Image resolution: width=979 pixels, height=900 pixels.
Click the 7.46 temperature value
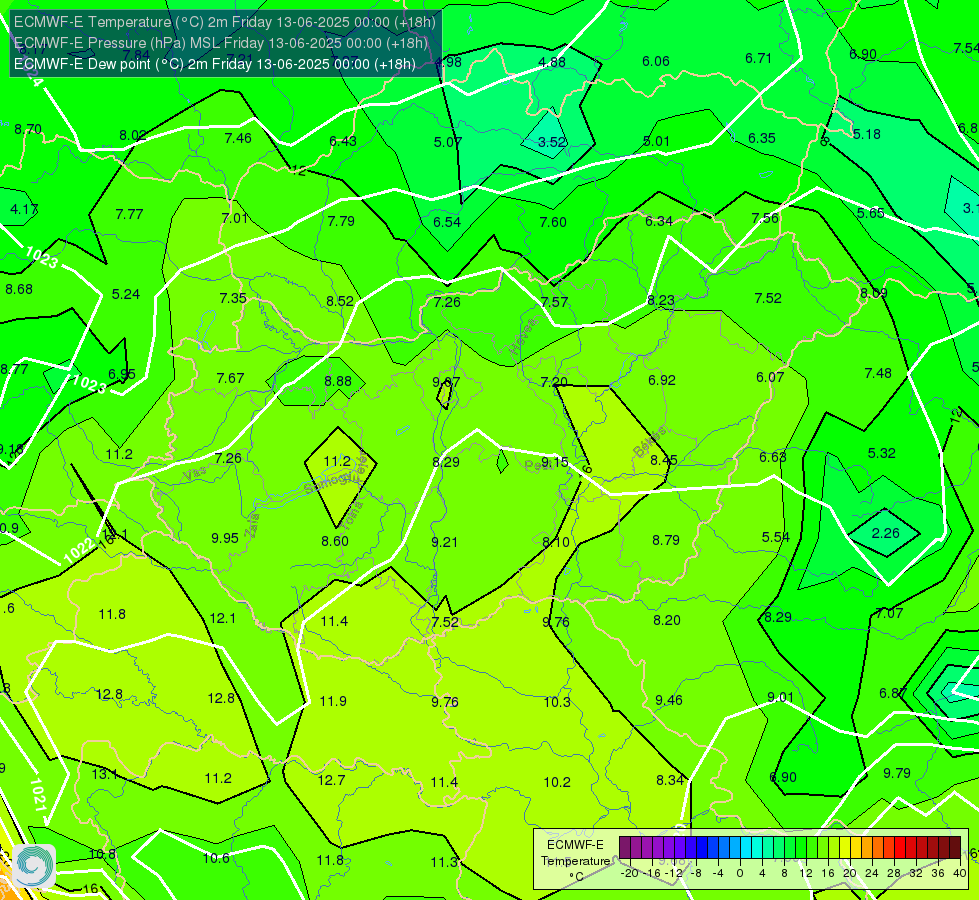point(238,138)
